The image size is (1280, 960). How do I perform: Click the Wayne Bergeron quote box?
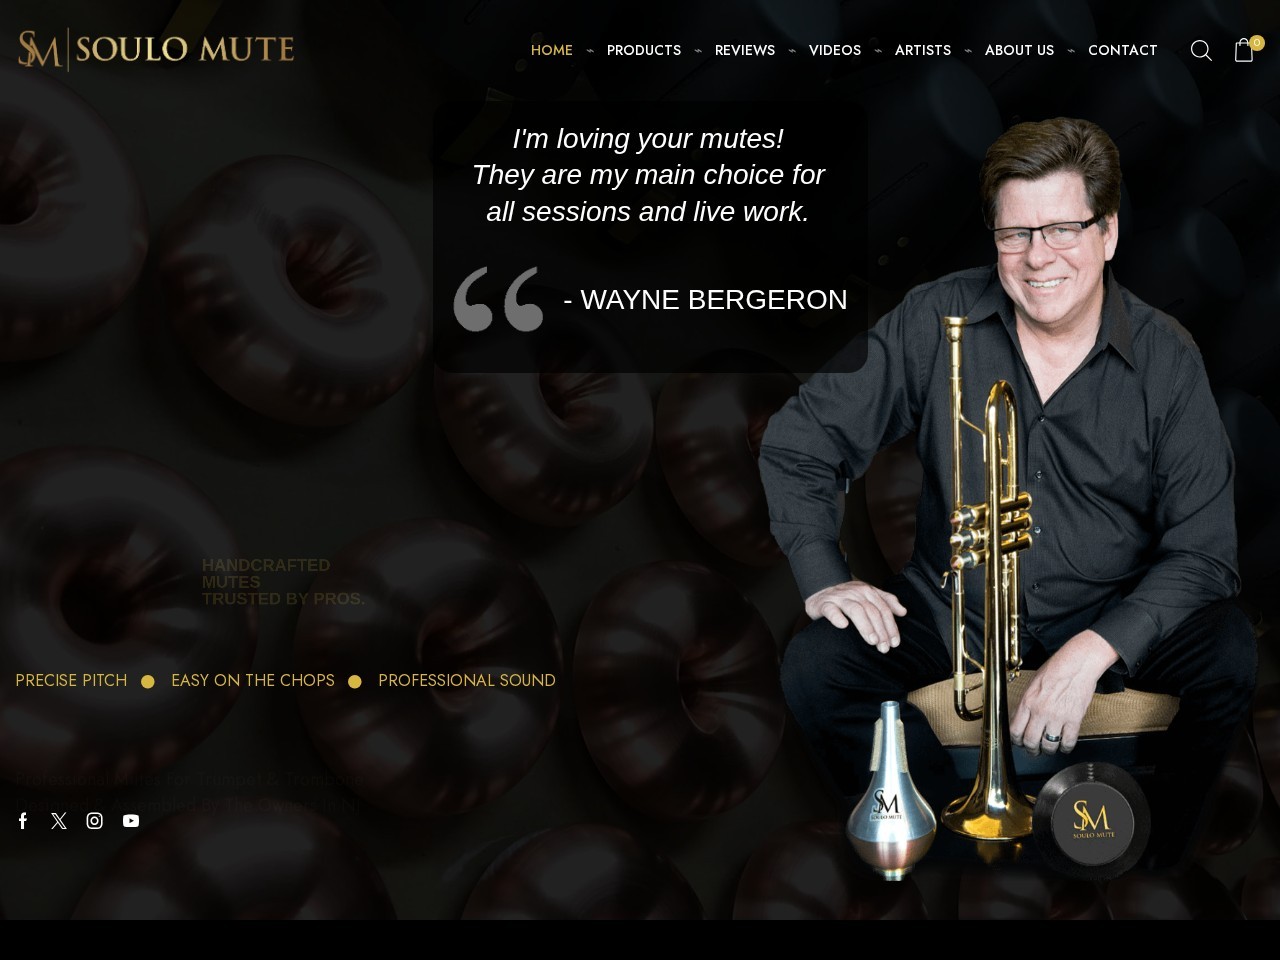click(x=650, y=236)
